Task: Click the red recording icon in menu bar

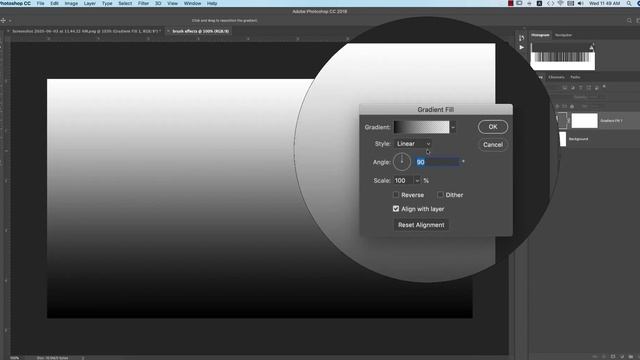Action: 511,3
